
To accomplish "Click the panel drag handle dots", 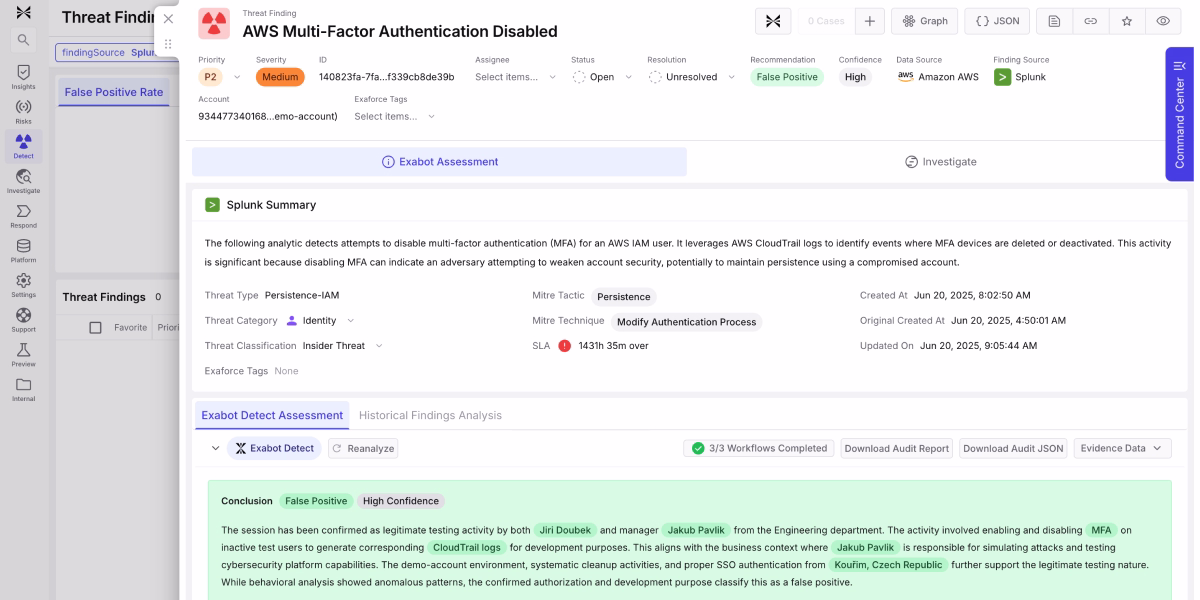I will pos(168,44).
